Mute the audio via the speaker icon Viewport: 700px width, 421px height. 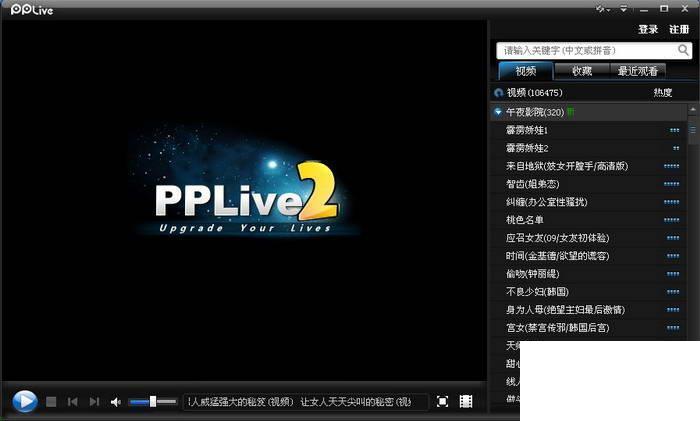coord(116,402)
